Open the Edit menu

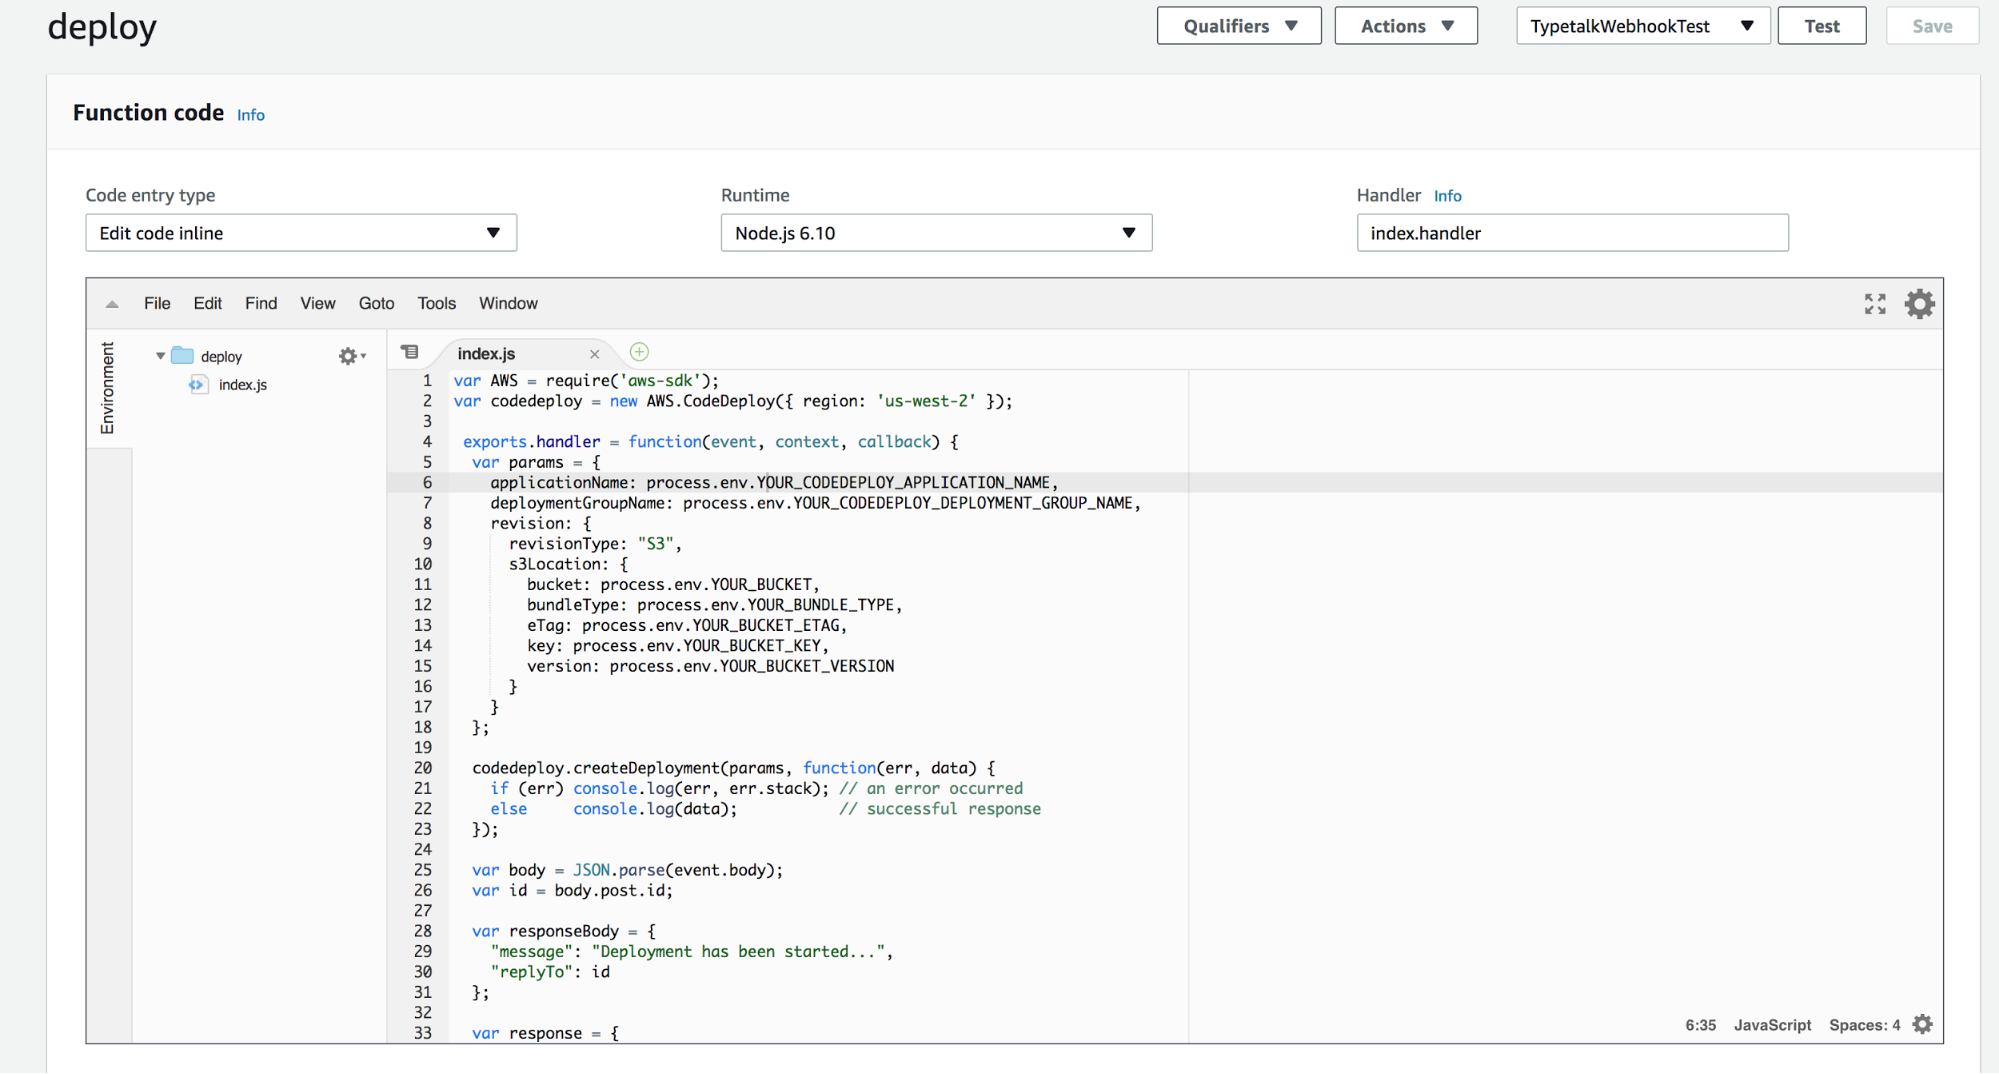point(208,303)
